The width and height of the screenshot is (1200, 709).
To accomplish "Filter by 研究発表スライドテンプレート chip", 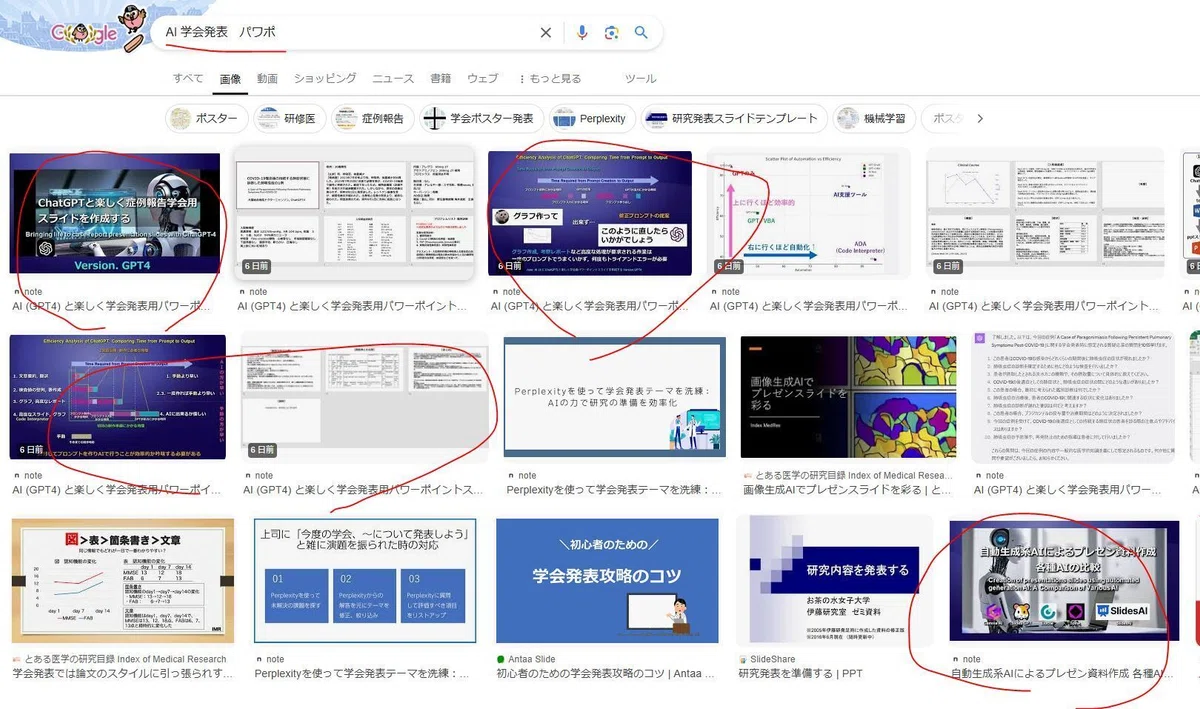I will (x=734, y=118).
